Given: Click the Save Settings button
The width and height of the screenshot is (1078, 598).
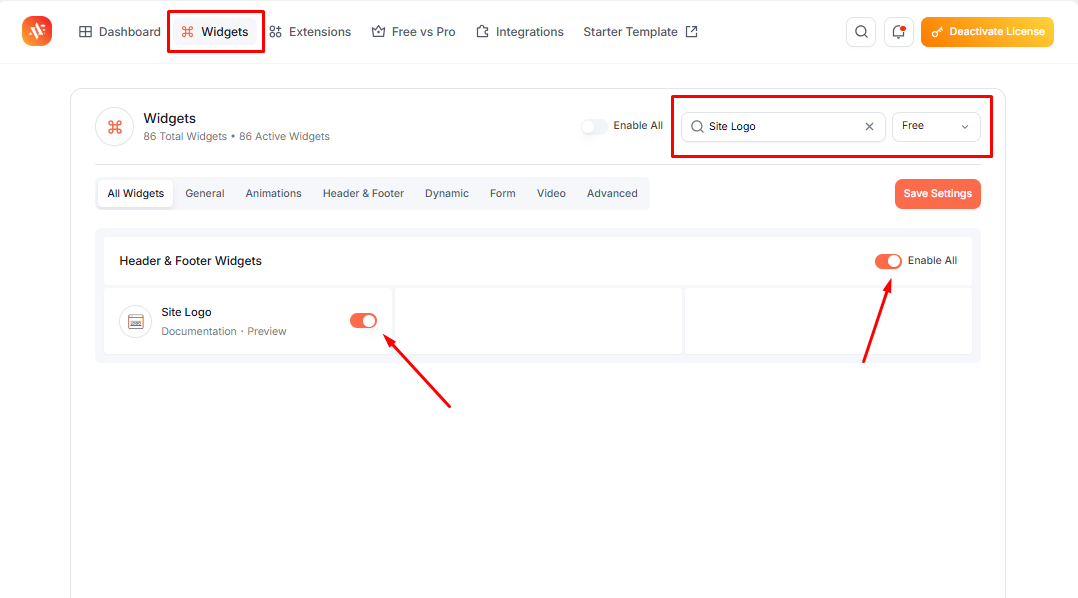Looking at the screenshot, I should 937,194.
